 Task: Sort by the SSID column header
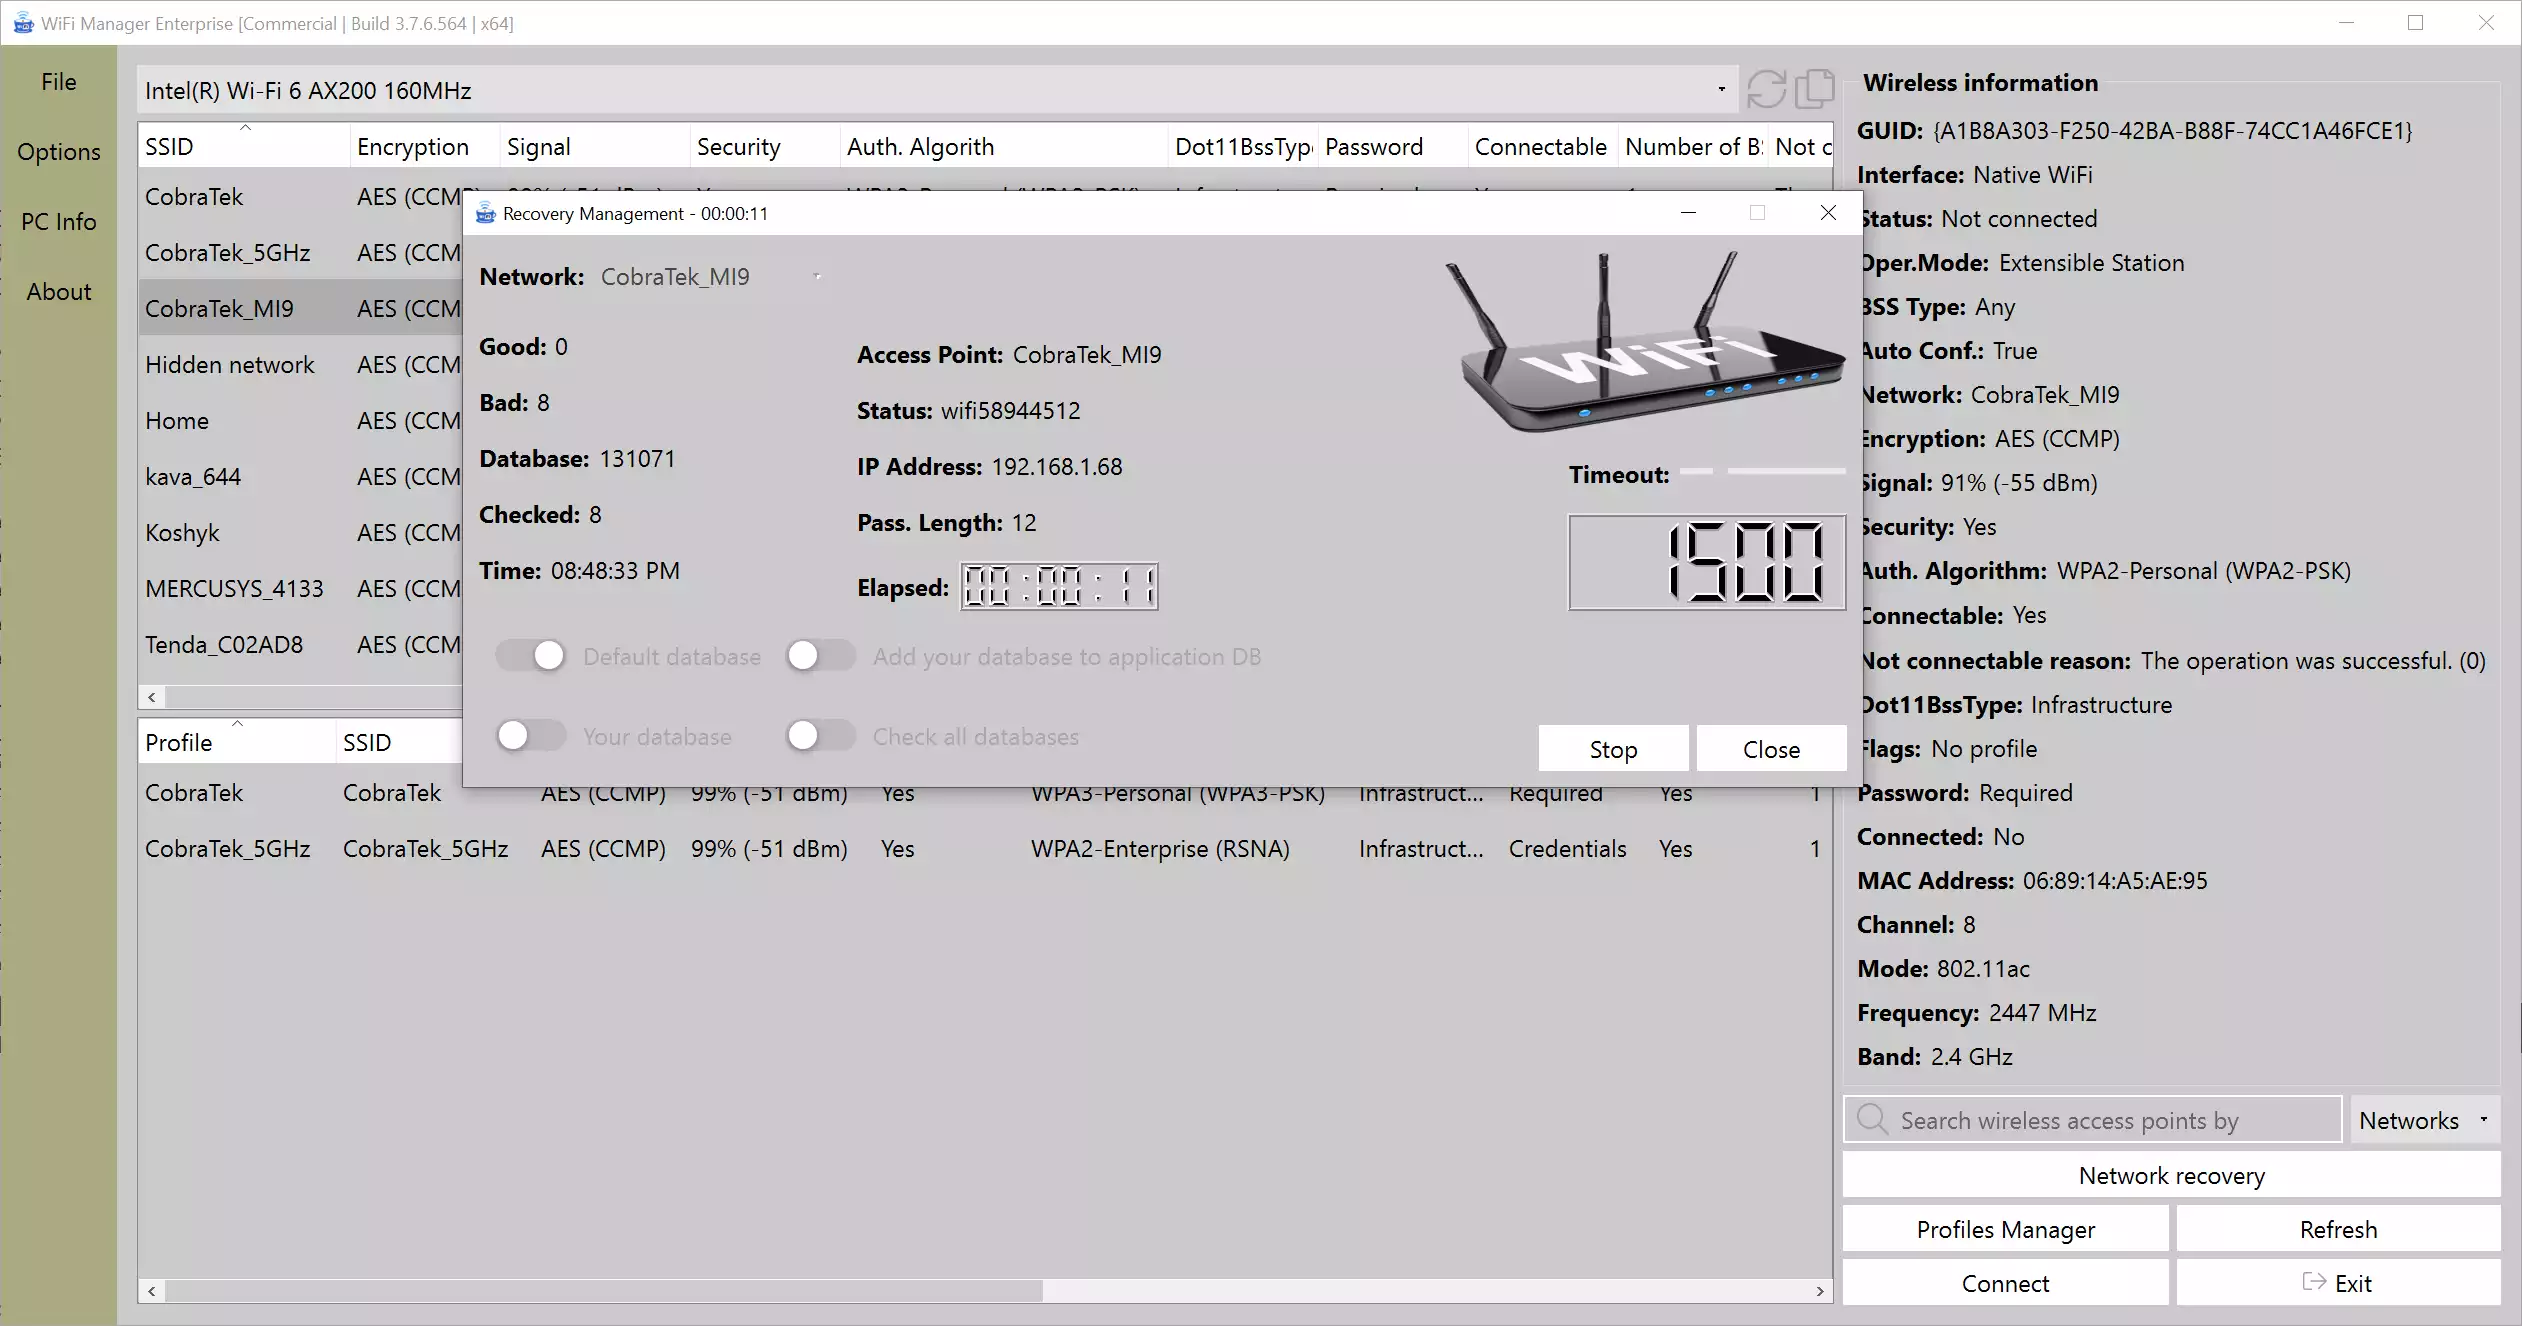pyautogui.click(x=244, y=147)
